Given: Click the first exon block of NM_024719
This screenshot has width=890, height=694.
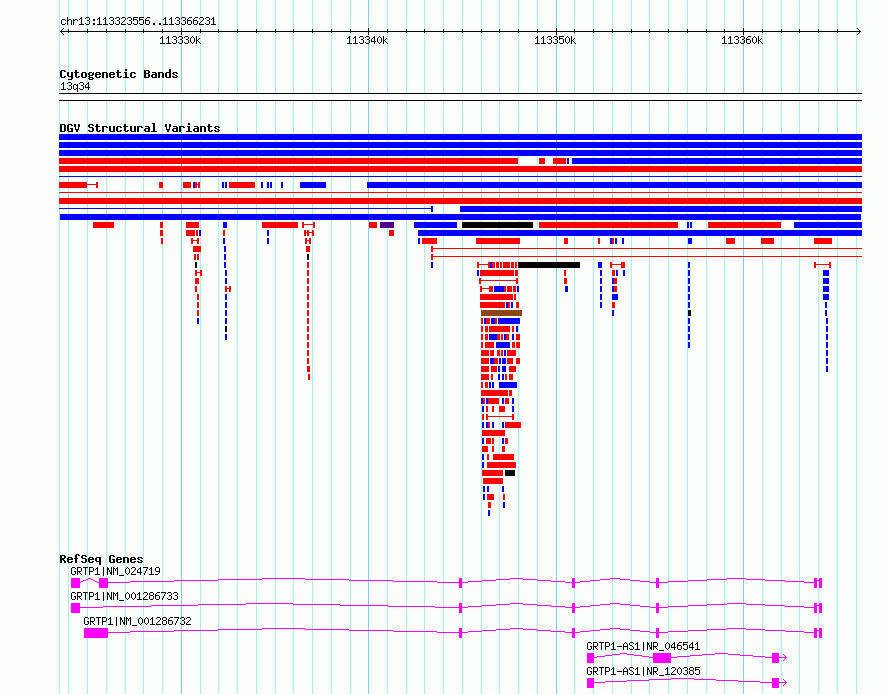Looking at the screenshot, I should coord(75,583).
